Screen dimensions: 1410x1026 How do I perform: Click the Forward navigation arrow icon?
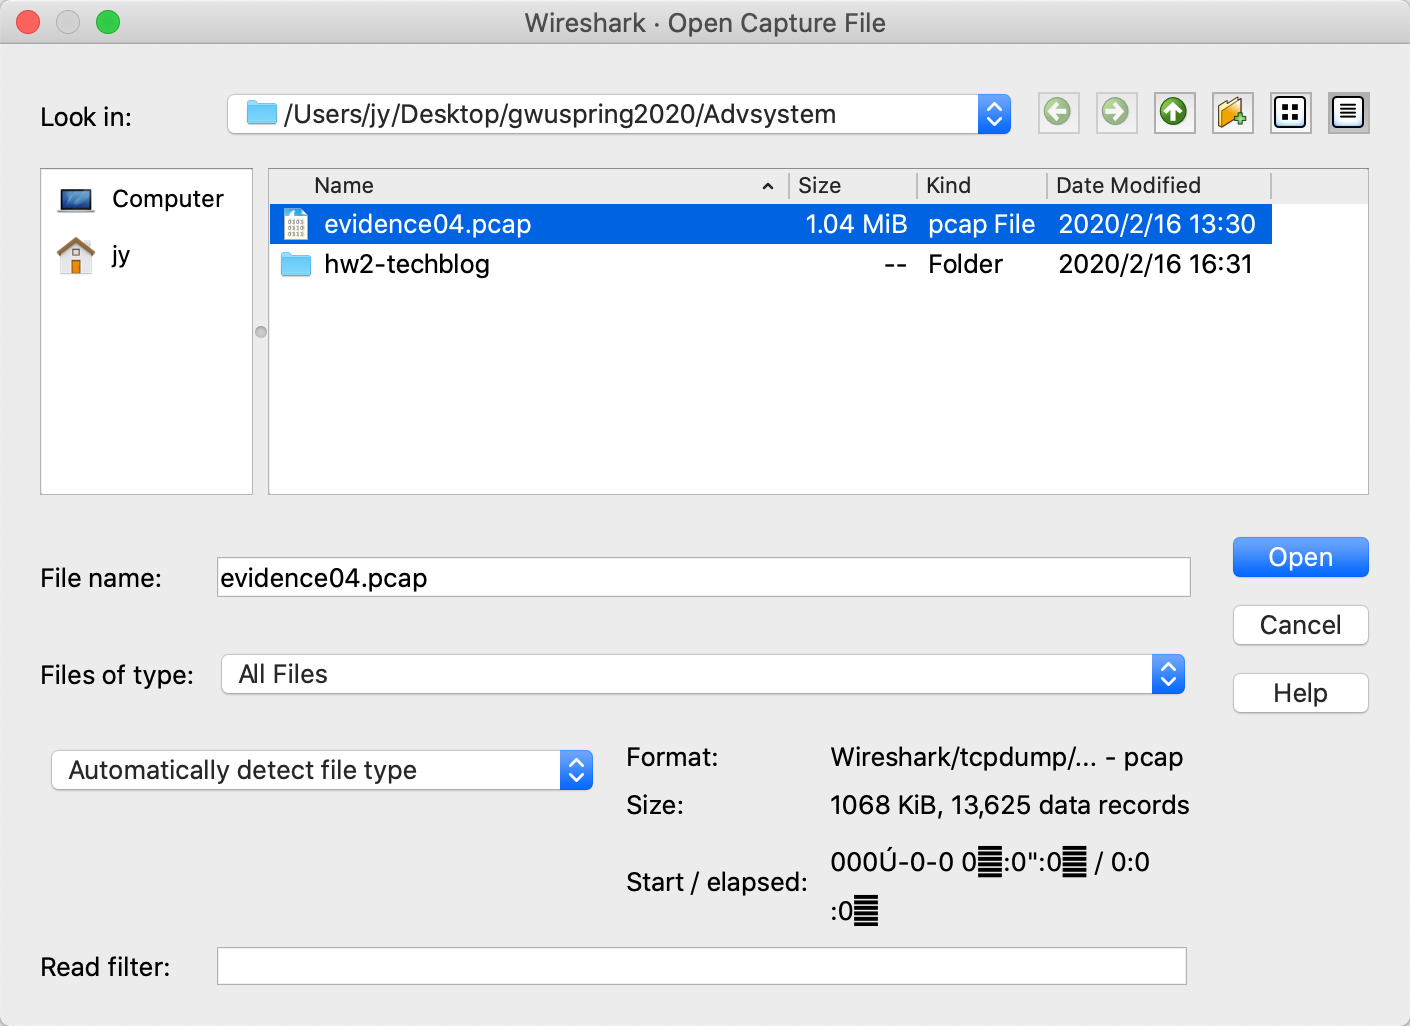click(1115, 112)
